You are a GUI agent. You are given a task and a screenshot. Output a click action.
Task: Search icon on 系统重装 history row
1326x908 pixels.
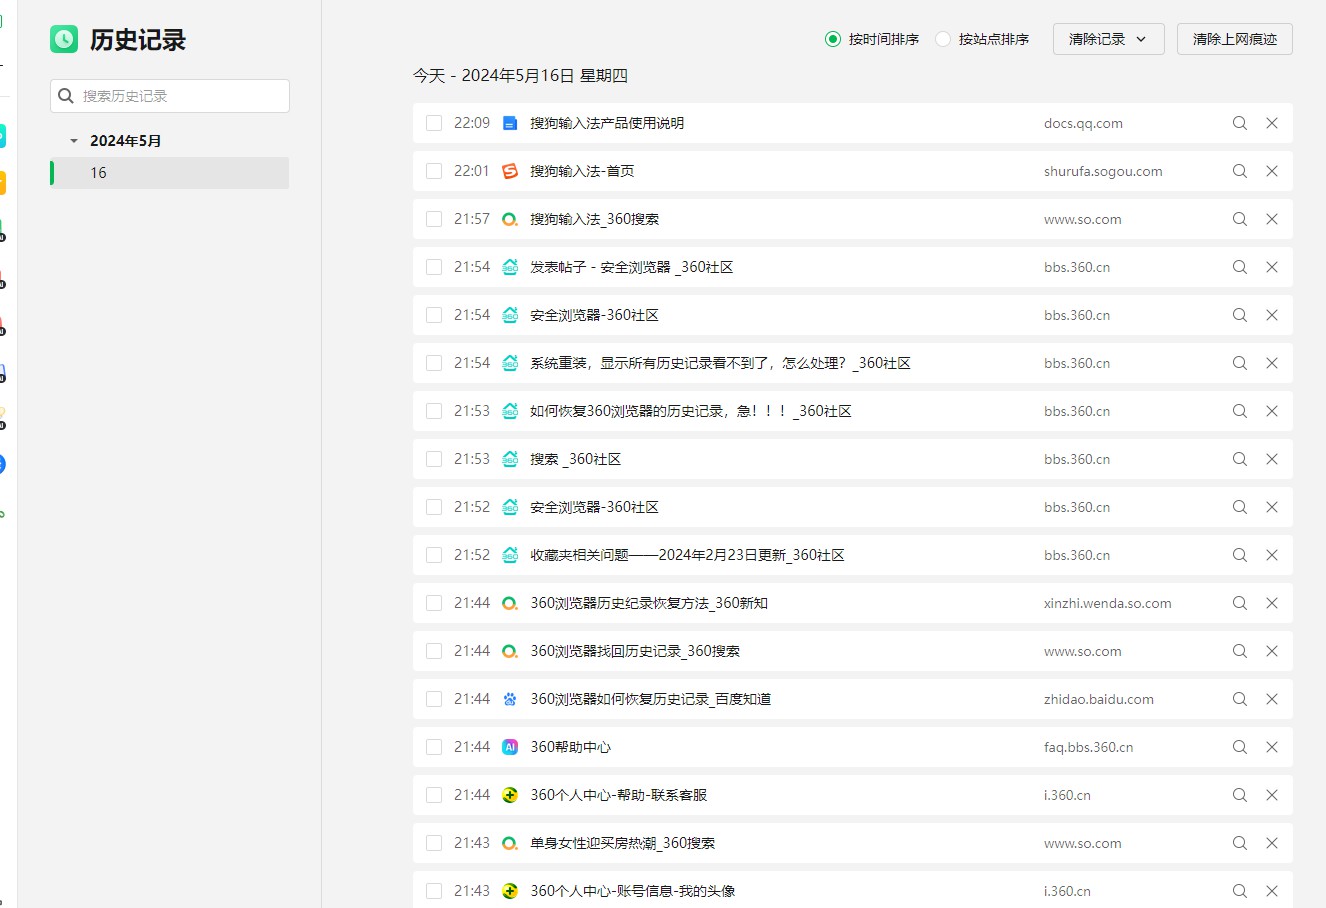point(1240,363)
